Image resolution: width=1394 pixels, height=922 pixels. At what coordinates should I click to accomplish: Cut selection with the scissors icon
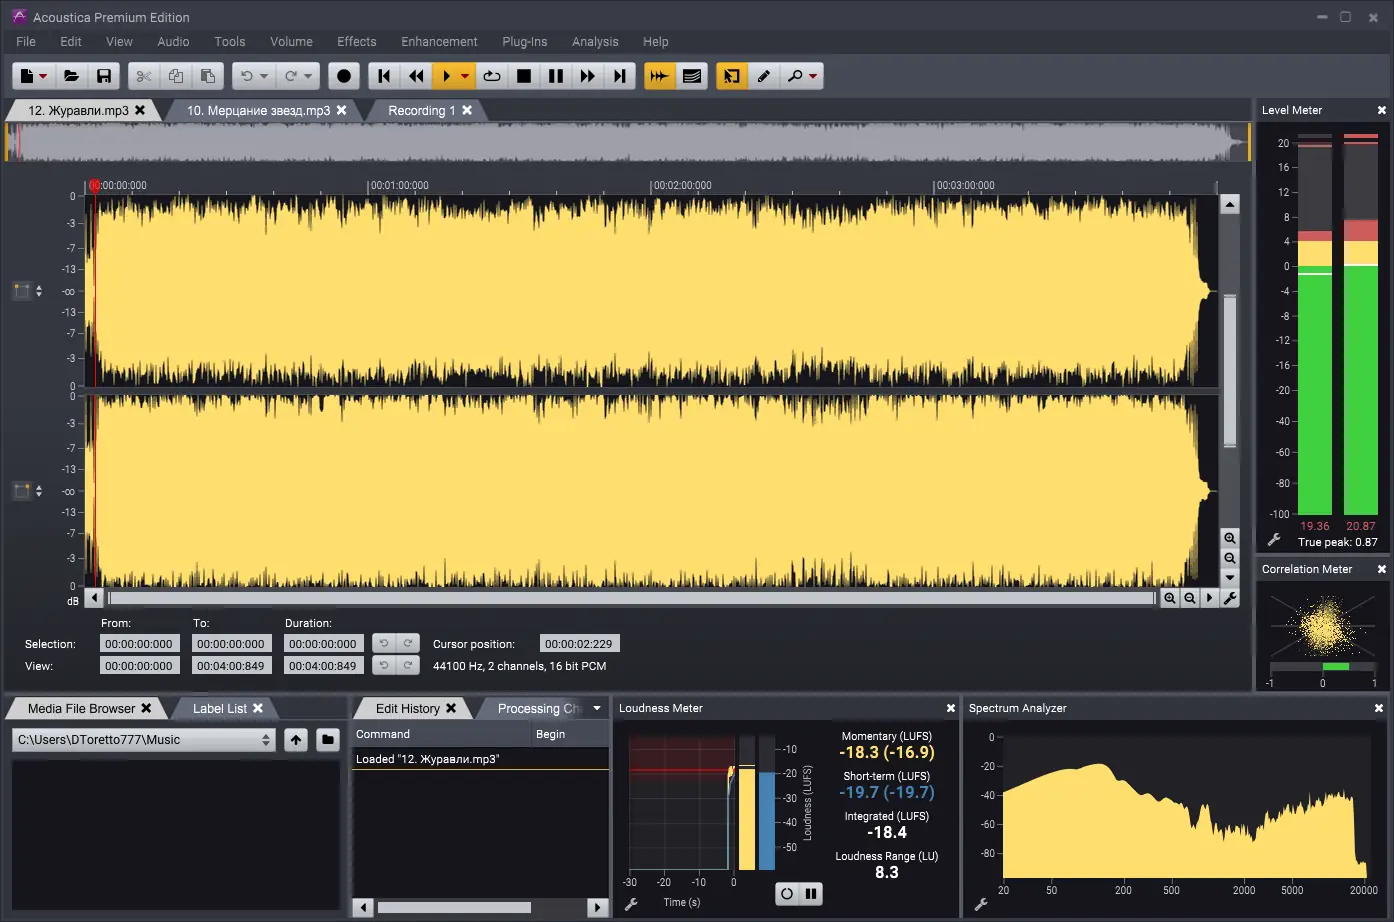tap(144, 76)
